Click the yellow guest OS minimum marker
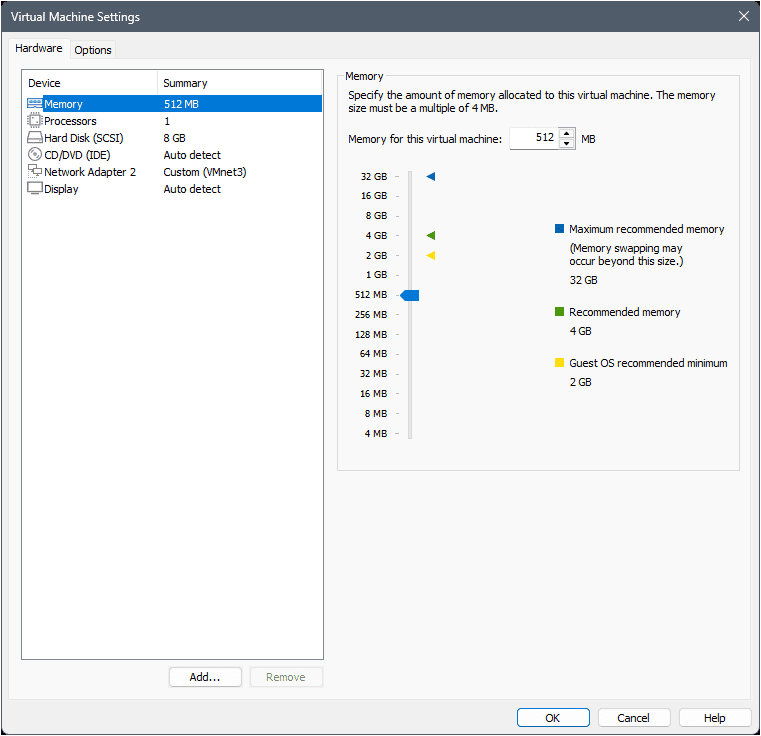761x736 pixels. coord(430,255)
